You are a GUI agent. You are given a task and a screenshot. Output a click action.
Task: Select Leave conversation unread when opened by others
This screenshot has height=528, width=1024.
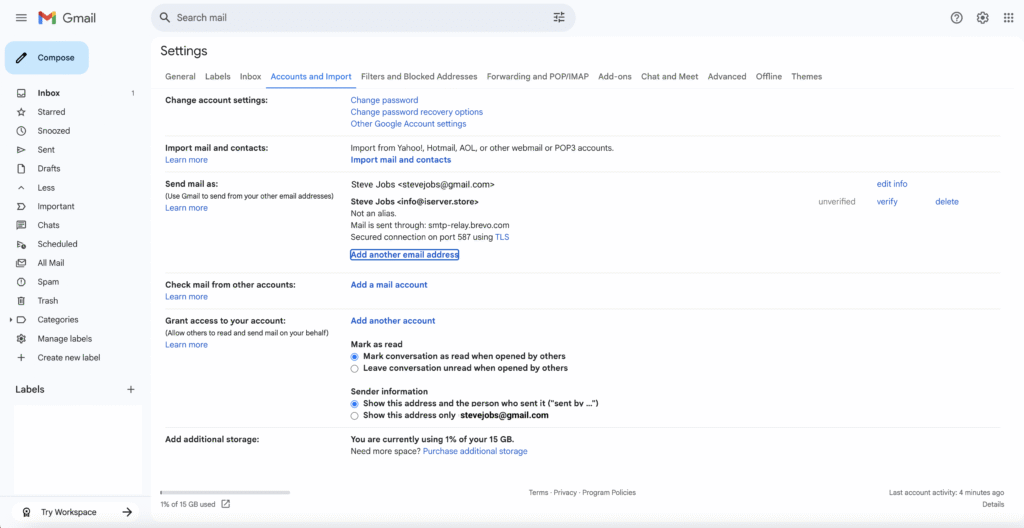point(355,368)
